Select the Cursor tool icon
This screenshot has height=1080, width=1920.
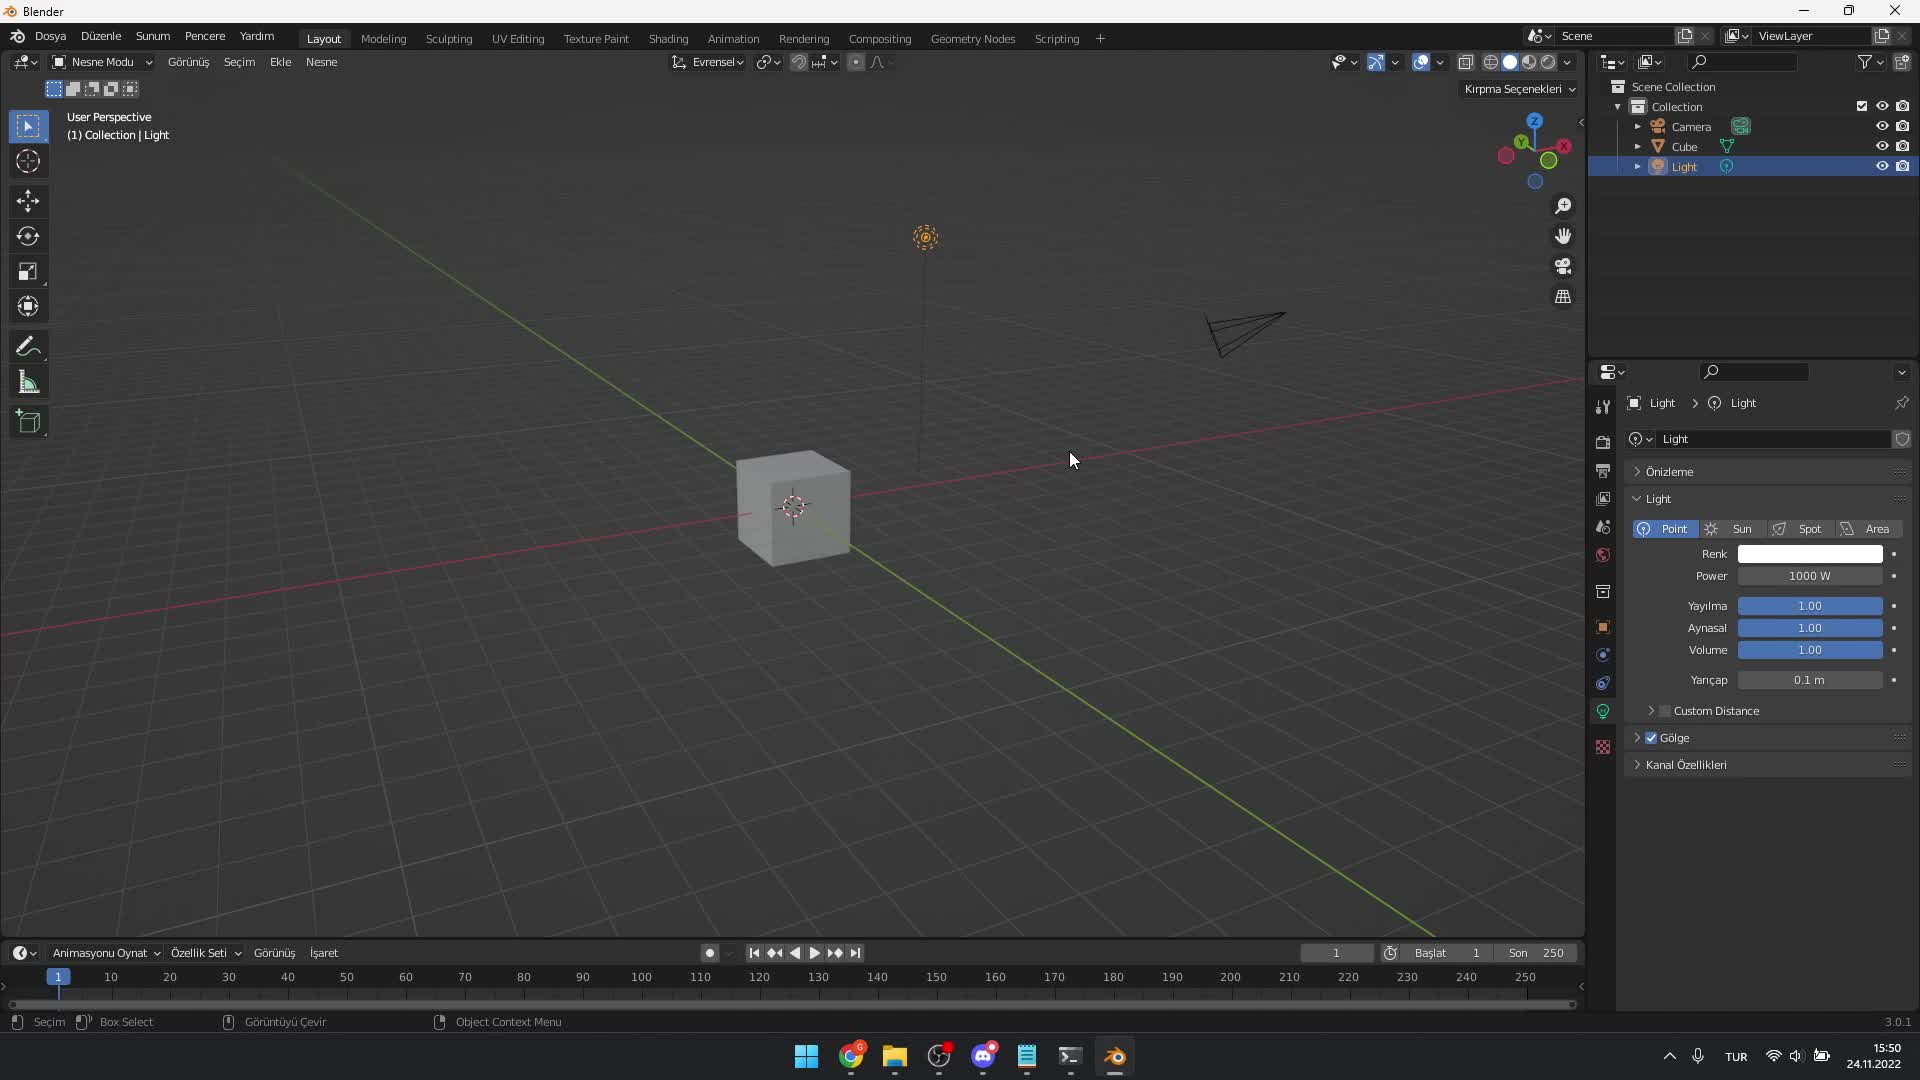[x=29, y=161]
